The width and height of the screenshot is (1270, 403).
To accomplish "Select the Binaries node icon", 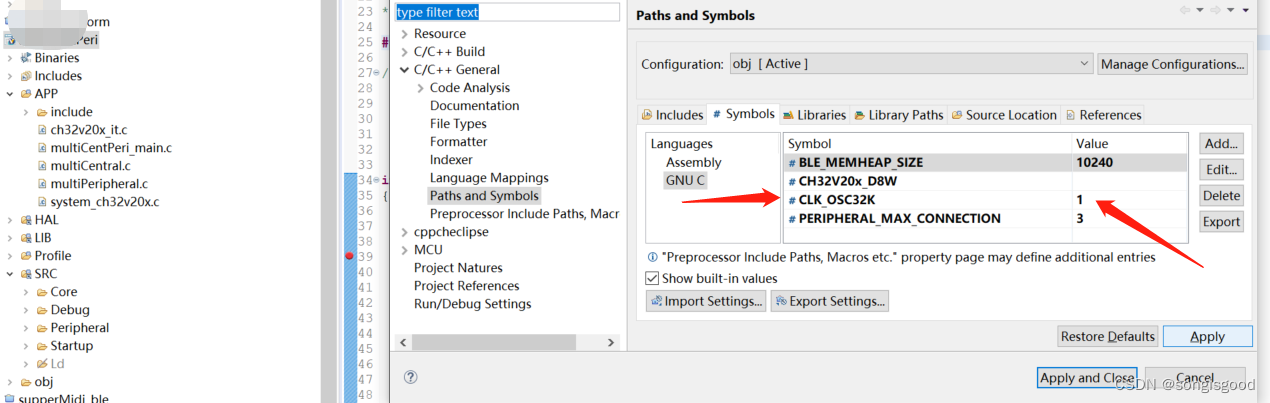I will [25, 58].
